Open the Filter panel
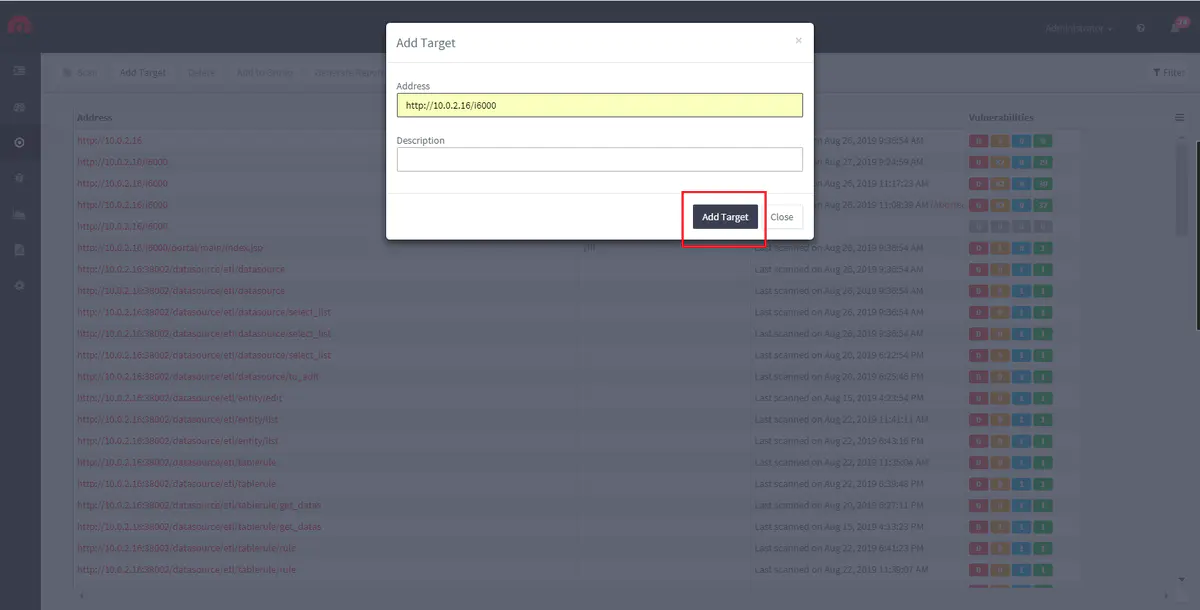Image resolution: width=1200 pixels, height=610 pixels. click(1168, 73)
